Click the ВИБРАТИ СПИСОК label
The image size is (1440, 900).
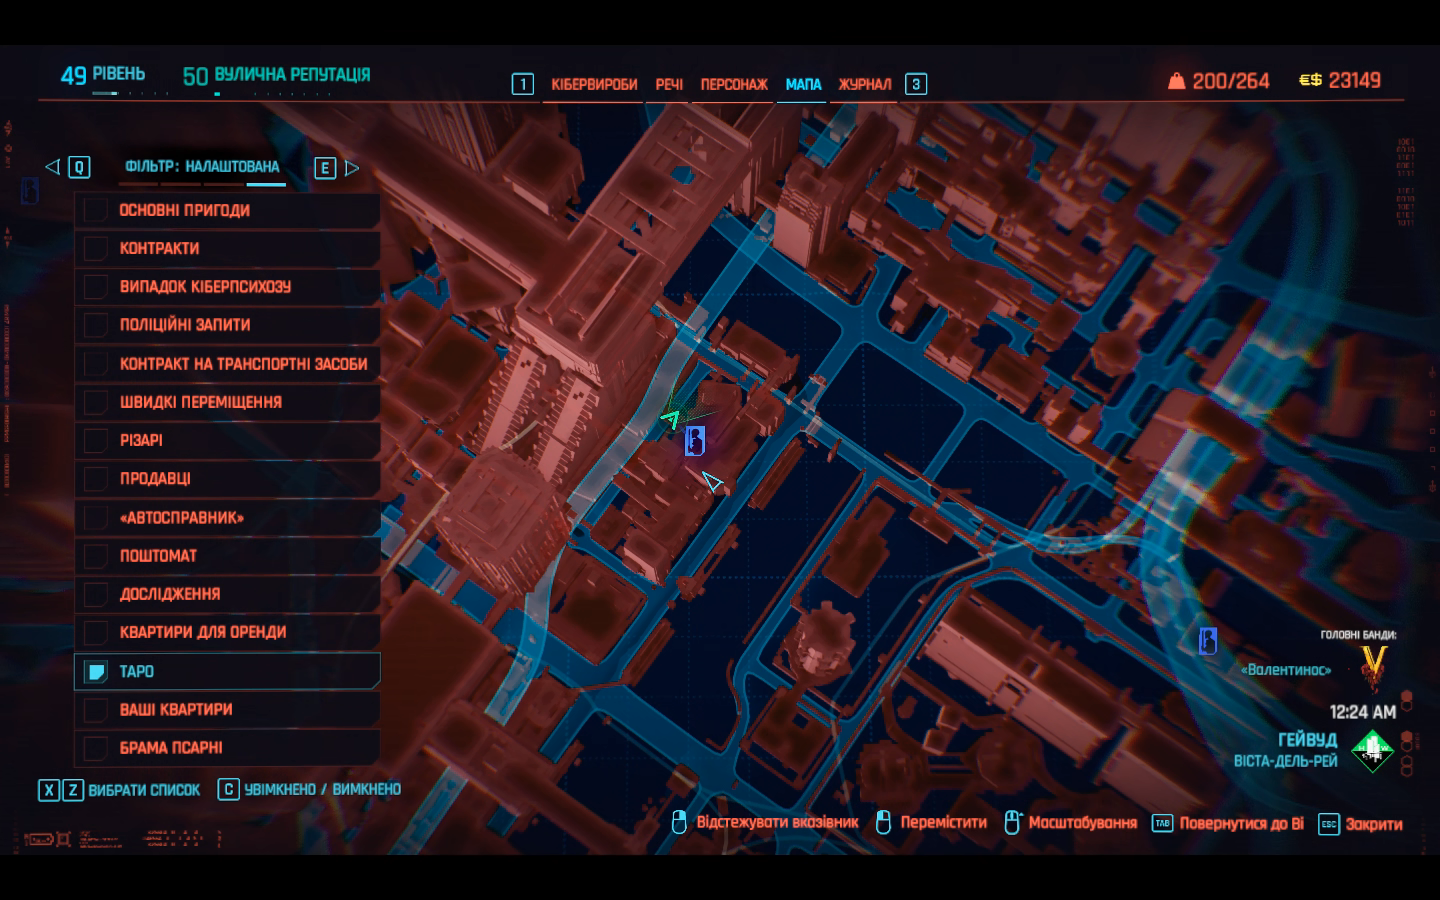coord(144,790)
